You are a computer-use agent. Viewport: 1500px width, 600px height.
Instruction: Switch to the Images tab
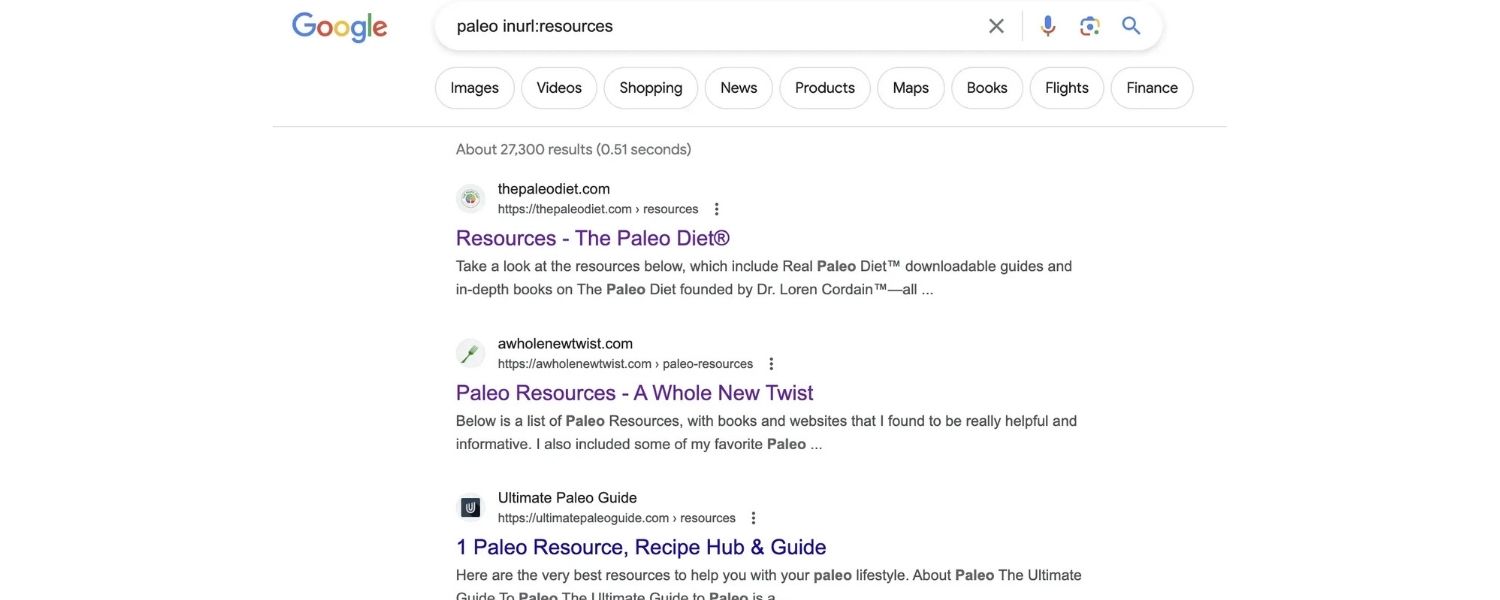pos(475,85)
